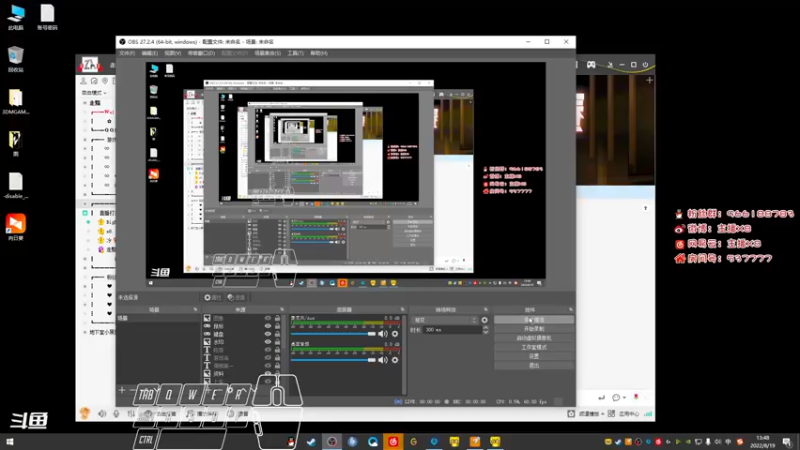
Task: Open the 工具(T) menu in OBS
Action: [x=295, y=53]
